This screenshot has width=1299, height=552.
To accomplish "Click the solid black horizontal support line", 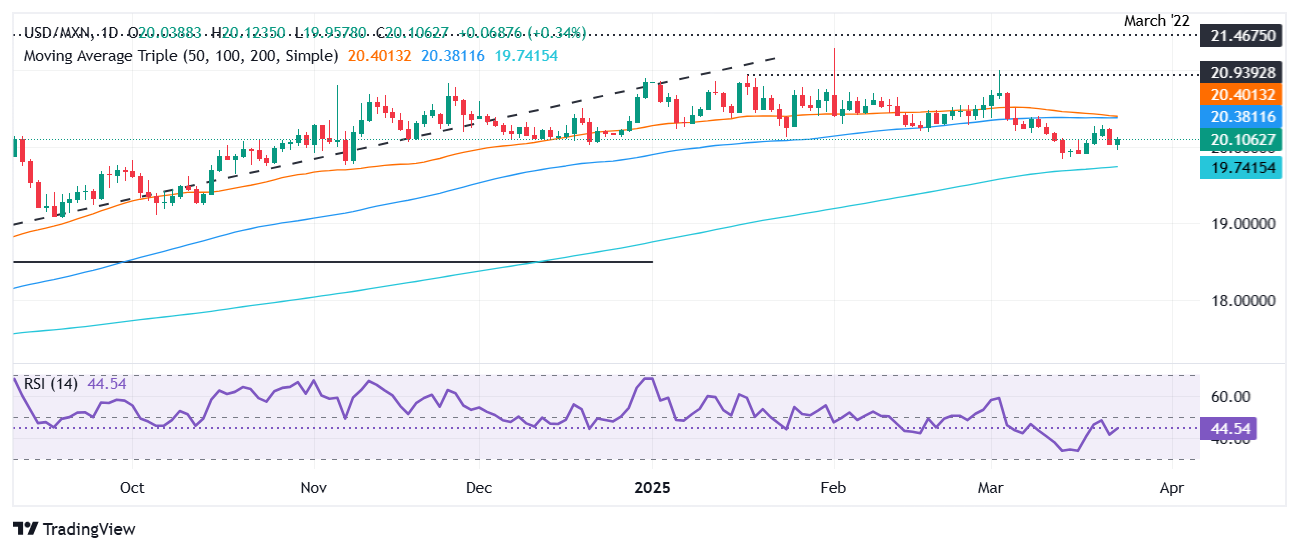I will (x=330, y=262).
